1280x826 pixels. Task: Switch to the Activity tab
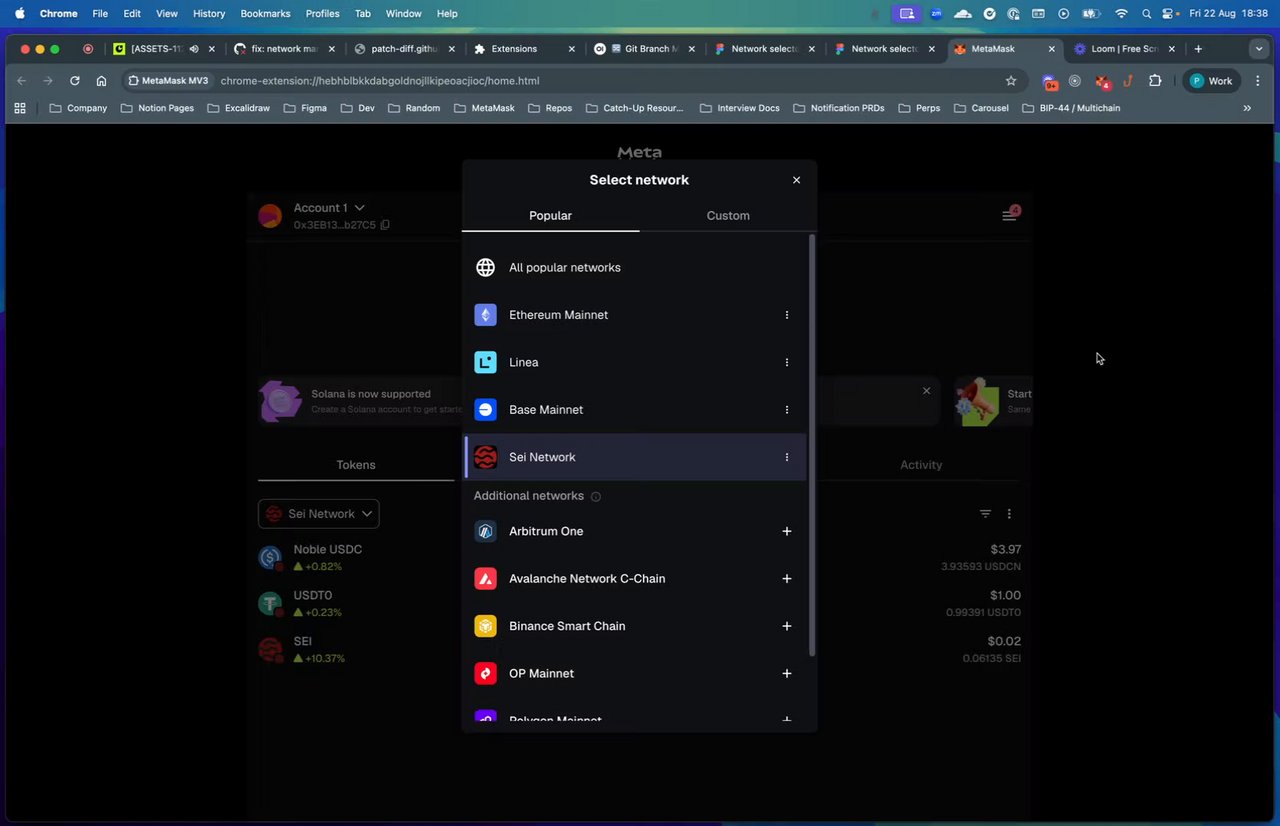[921, 465]
